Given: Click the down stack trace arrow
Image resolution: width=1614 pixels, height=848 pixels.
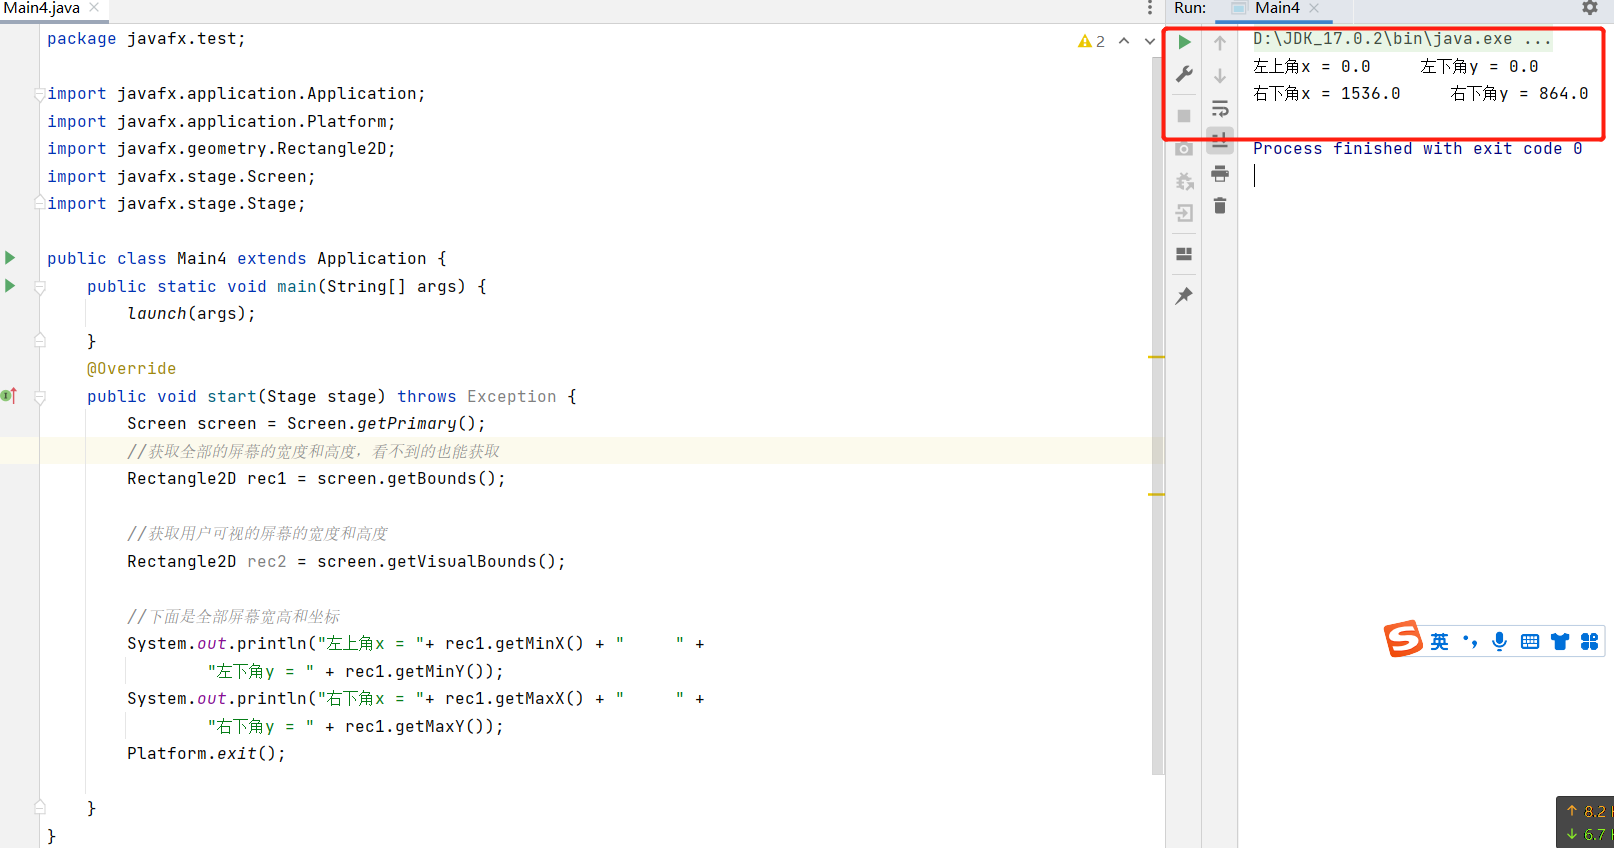Looking at the screenshot, I should click(1220, 76).
